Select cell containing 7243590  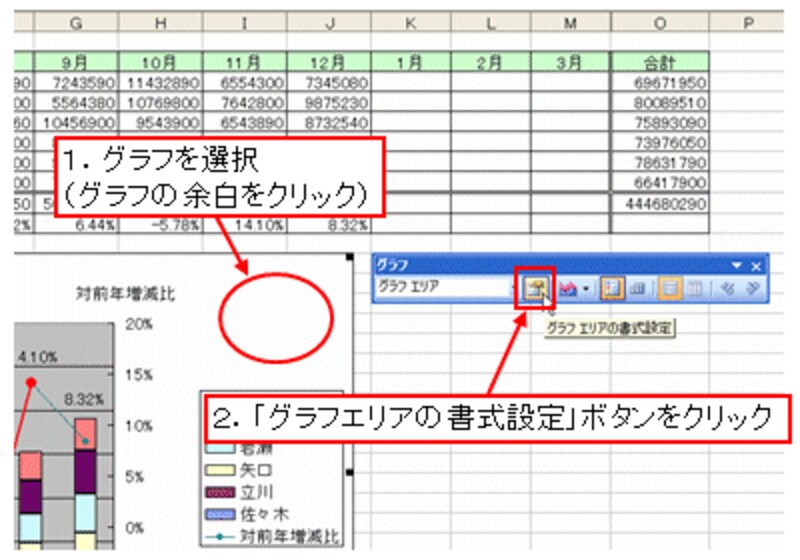click(x=76, y=83)
